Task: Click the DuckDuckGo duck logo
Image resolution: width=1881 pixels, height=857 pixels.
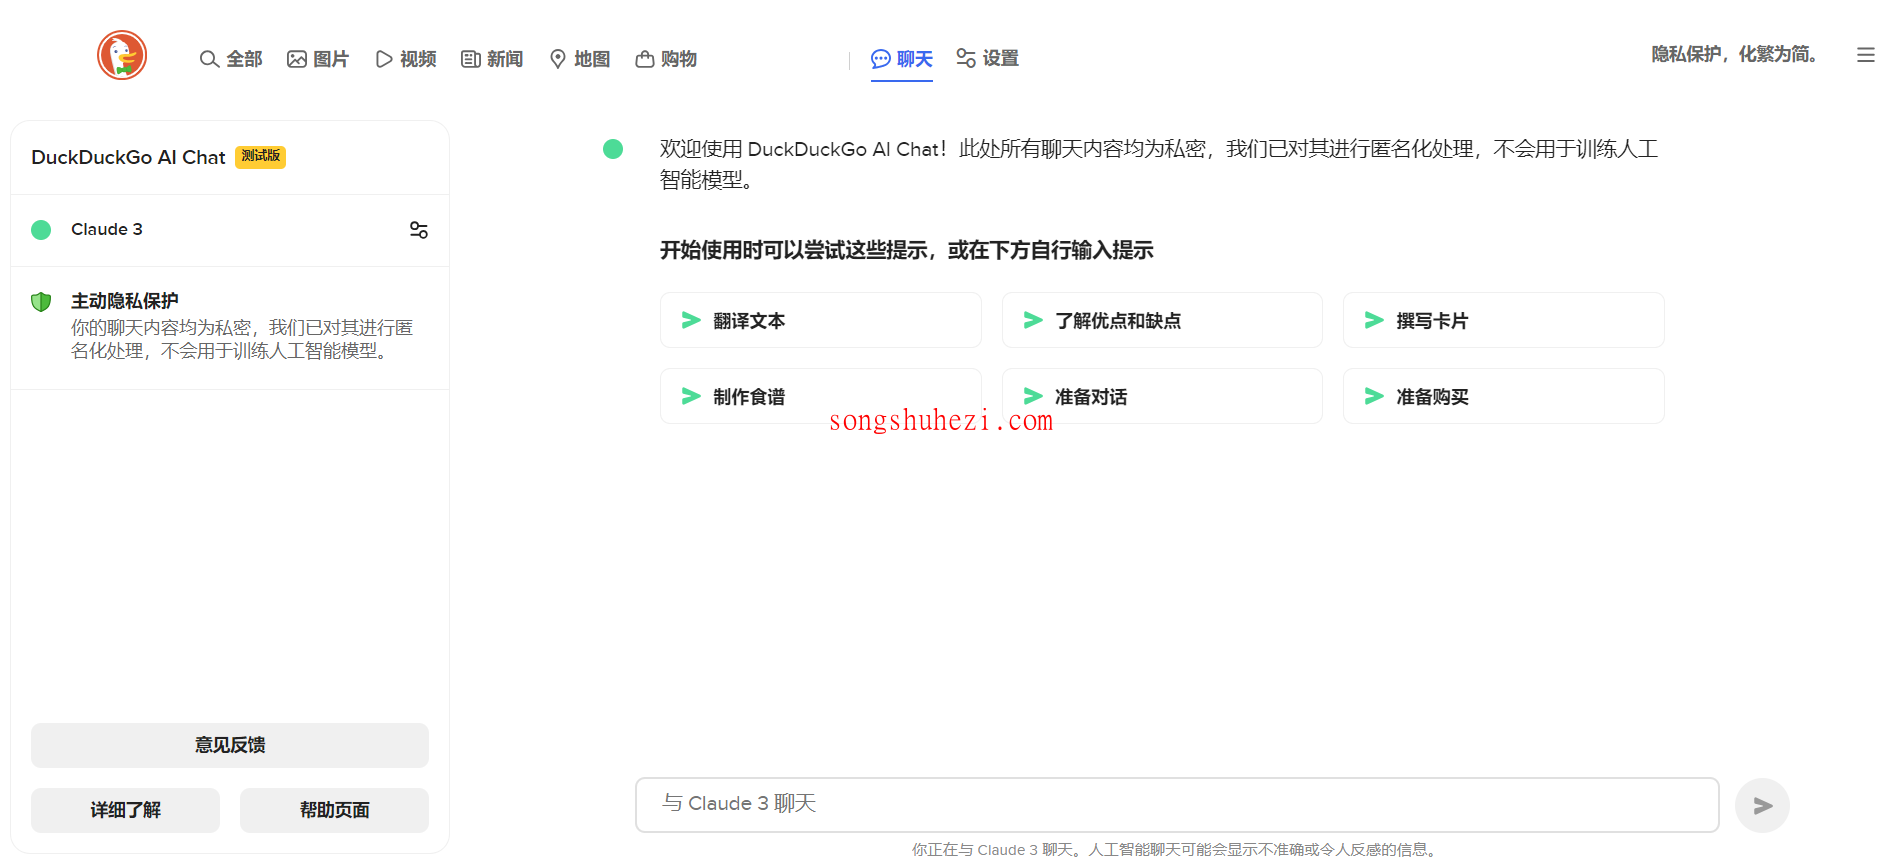Action: click(122, 55)
